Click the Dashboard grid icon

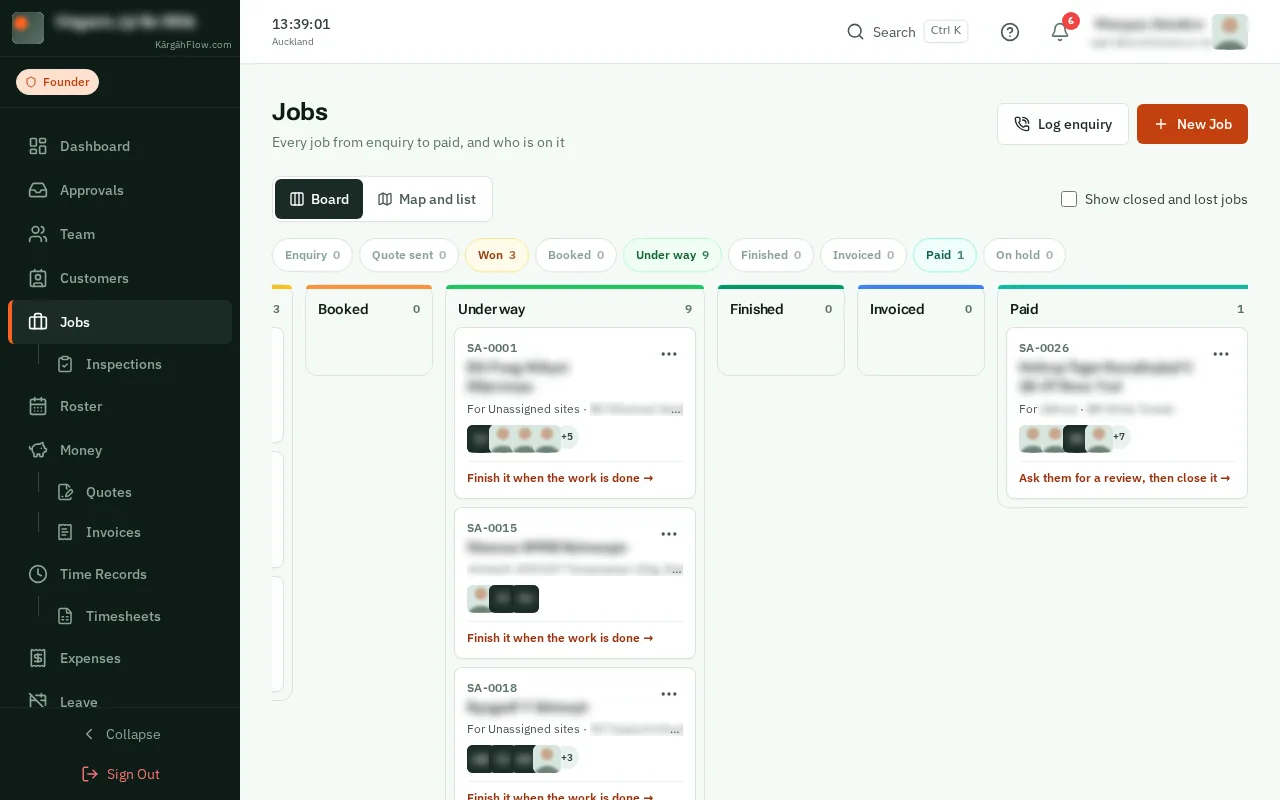pos(38,146)
